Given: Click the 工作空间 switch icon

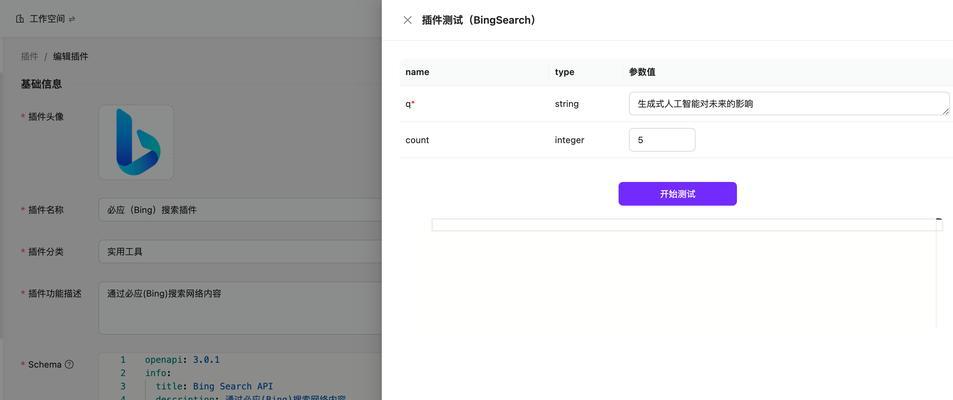Looking at the screenshot, I should [x=72, y=19].
